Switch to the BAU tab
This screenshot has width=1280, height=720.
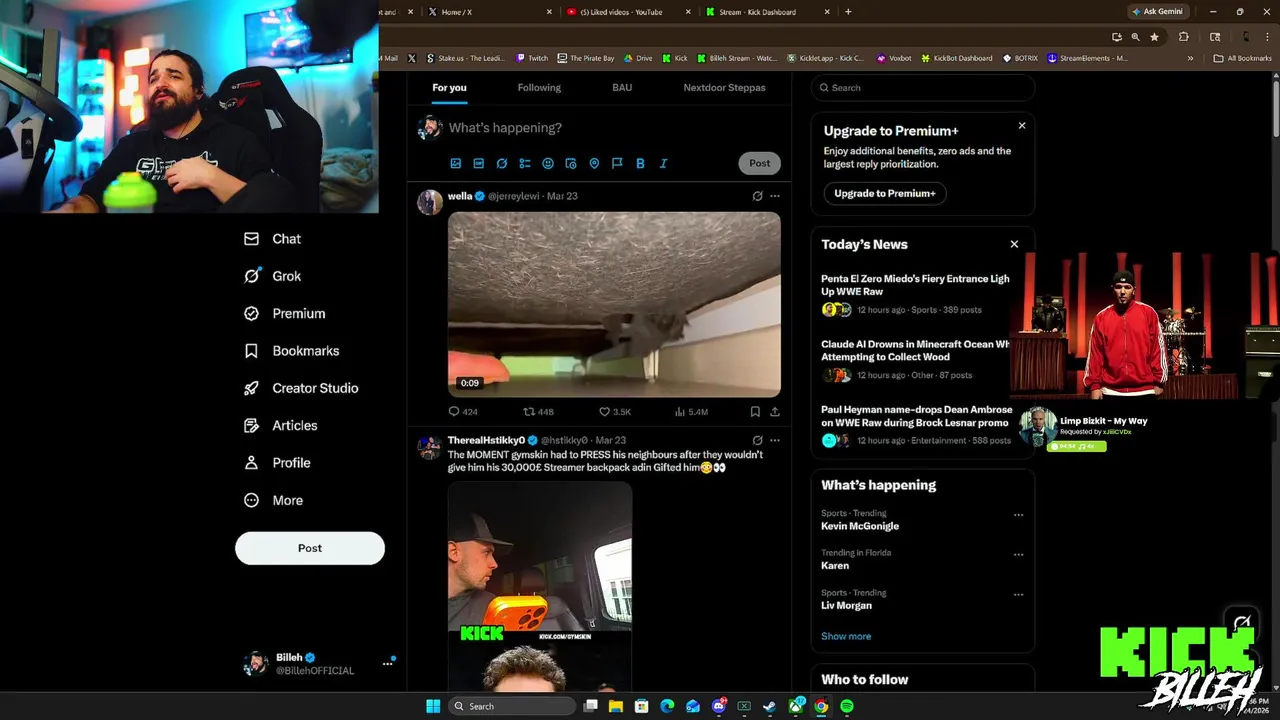(622, 88)
